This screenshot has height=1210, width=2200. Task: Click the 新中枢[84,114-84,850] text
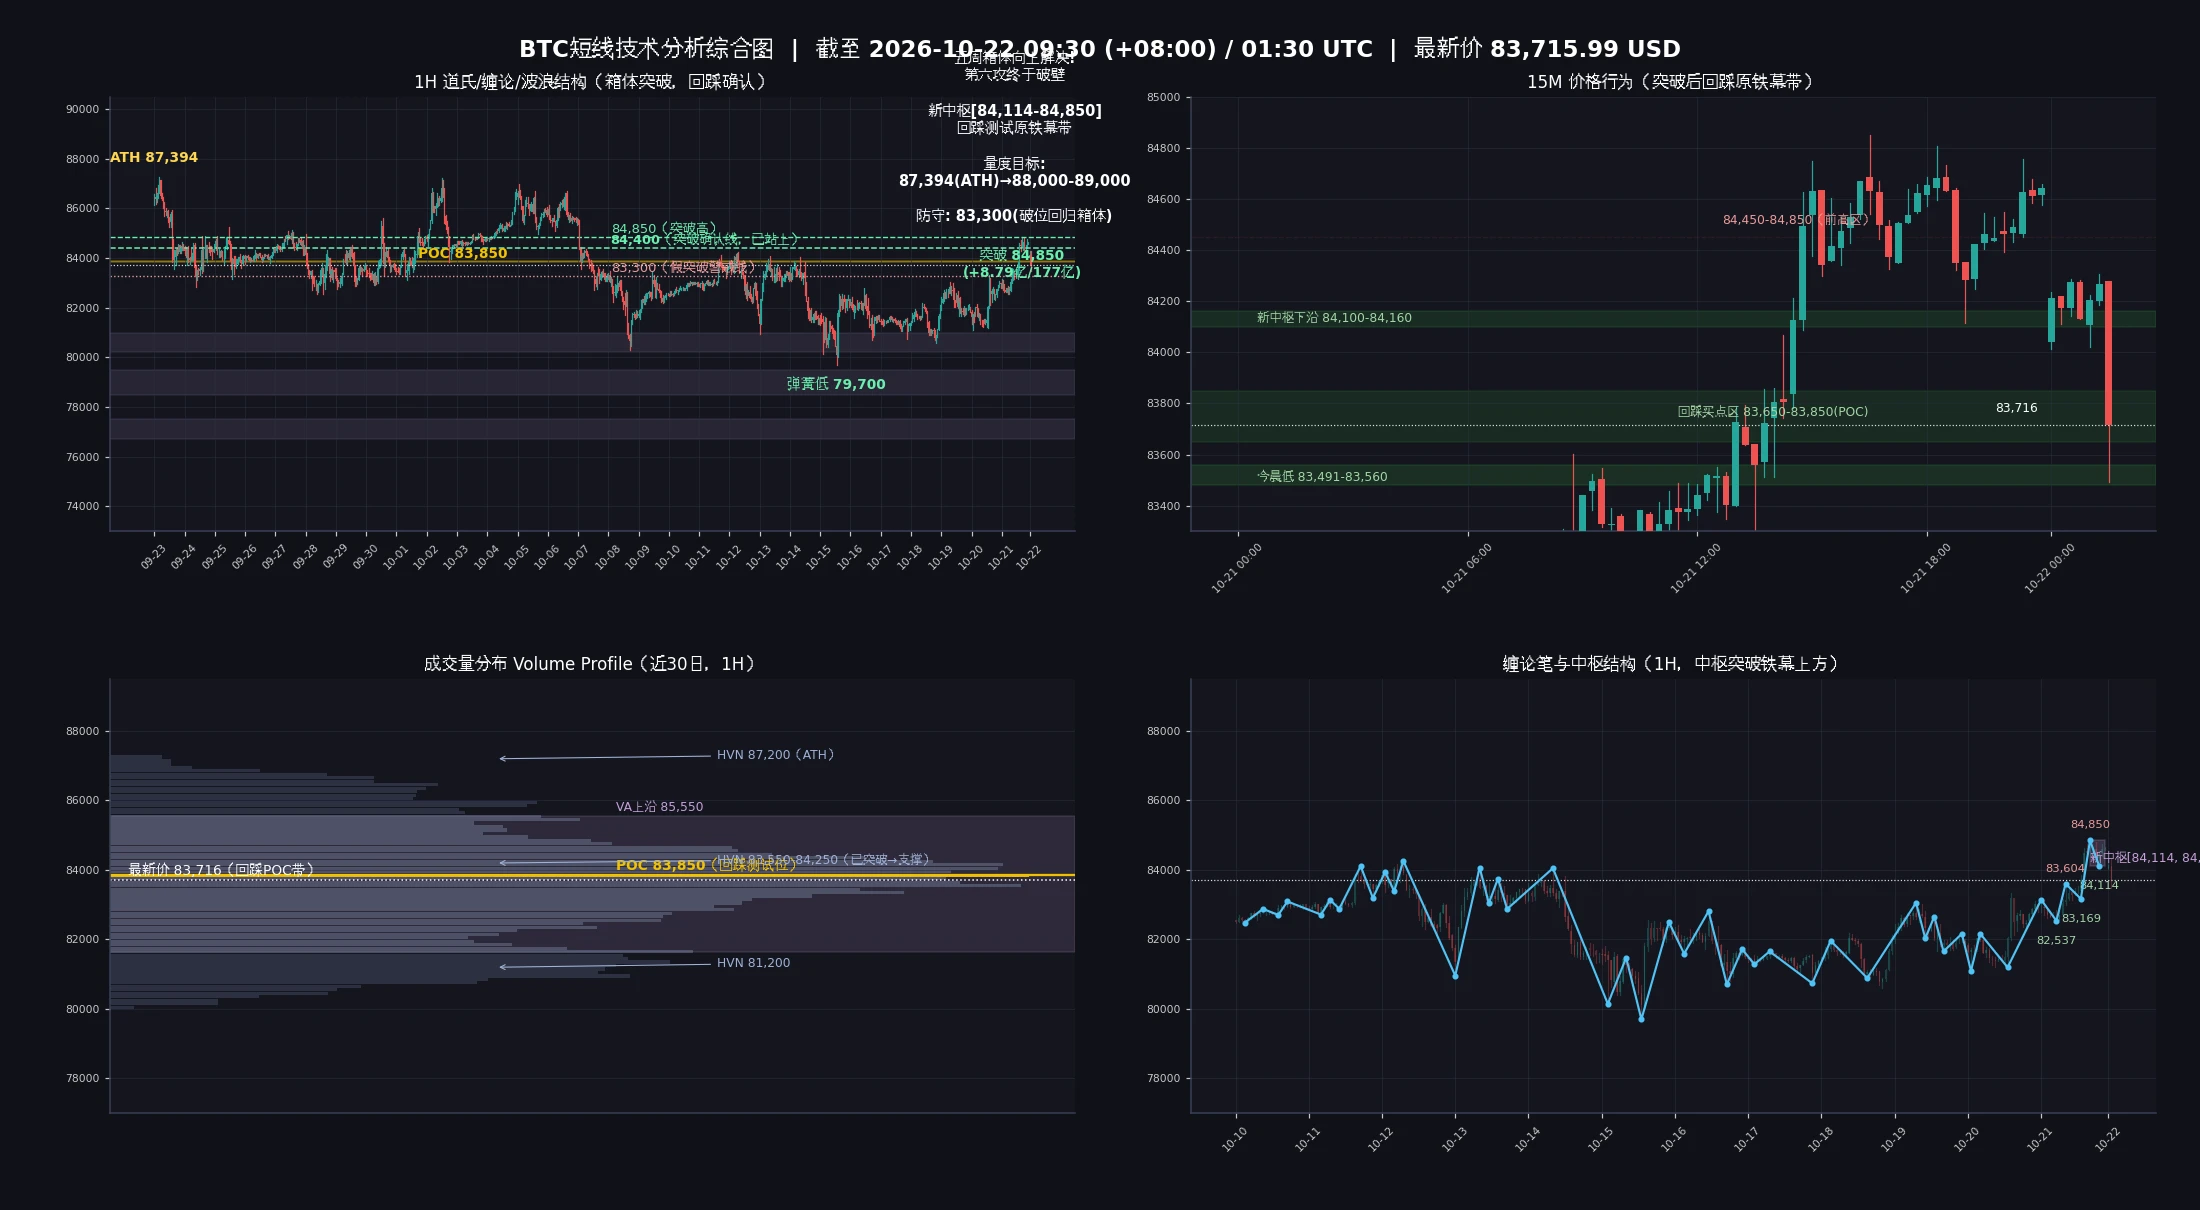pos(1015,111)
